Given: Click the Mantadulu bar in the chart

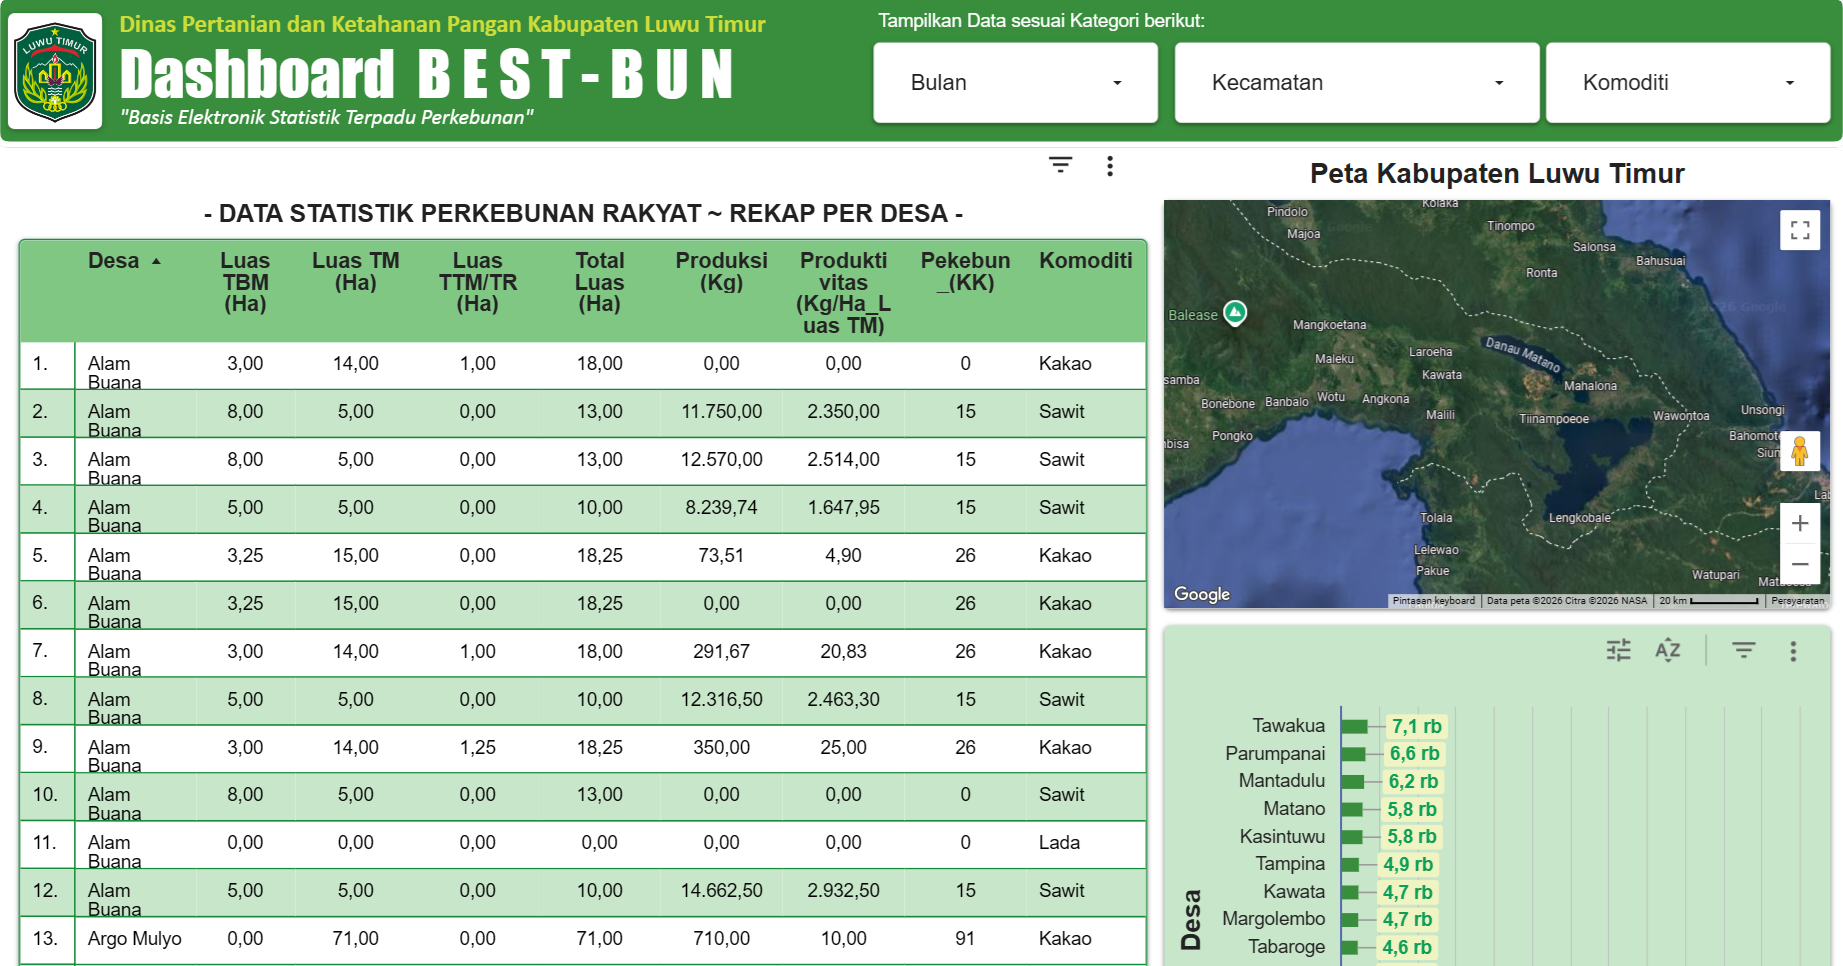Looking at the screenshot, I should click(1353, 781).
